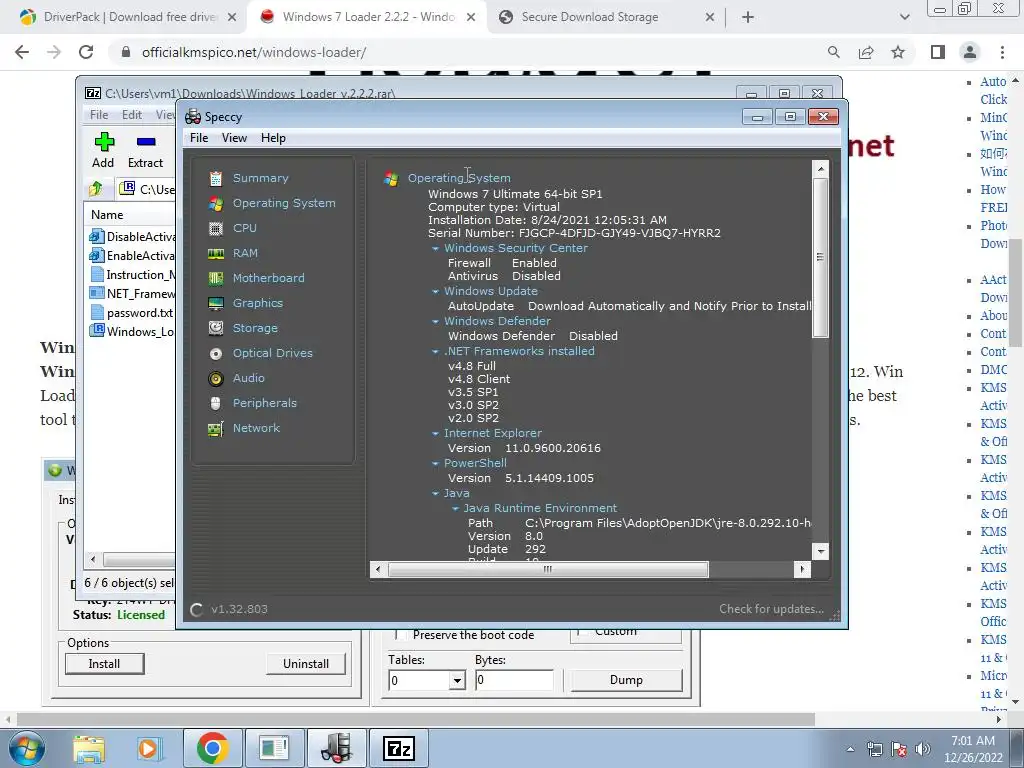Click the CPU chip icon in Speccy
The image size is (1024, 768).
click(216, 228)
